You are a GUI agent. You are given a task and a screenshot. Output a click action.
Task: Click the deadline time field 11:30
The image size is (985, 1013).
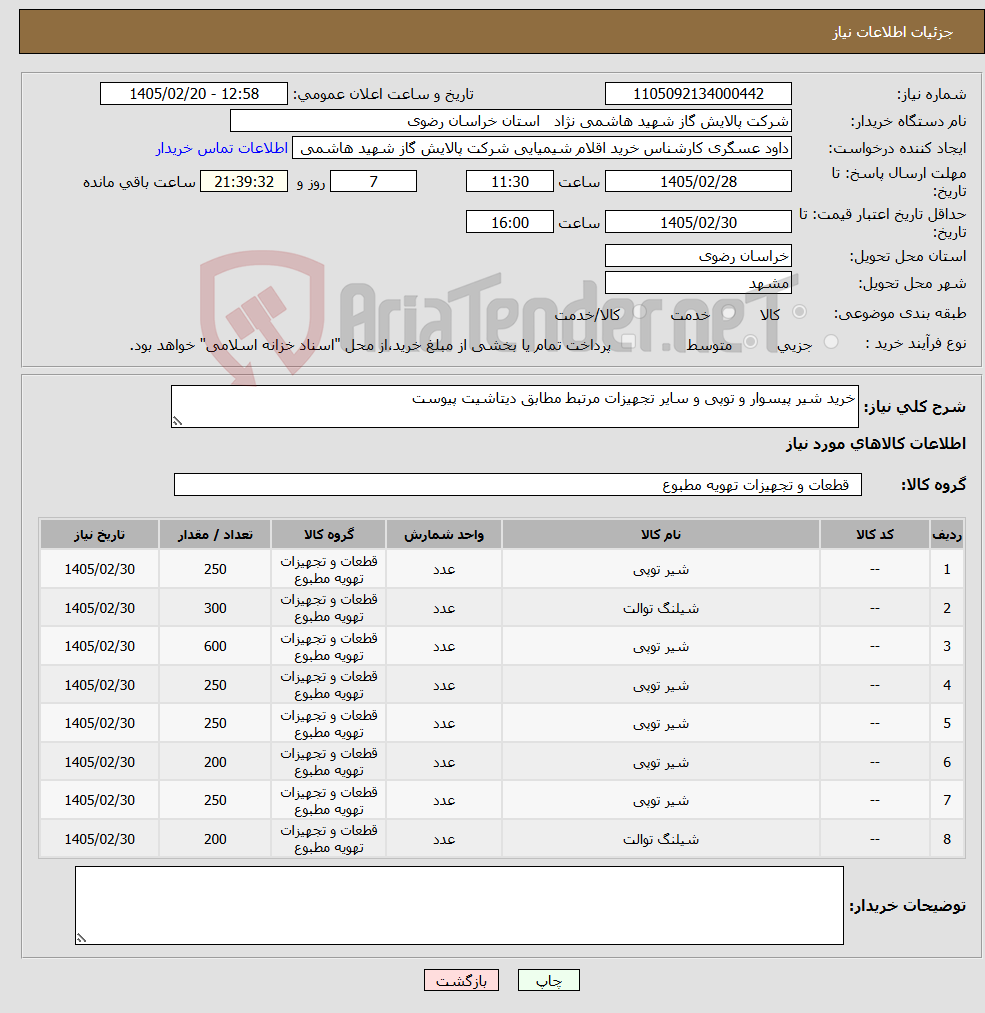tap(510, 182)
